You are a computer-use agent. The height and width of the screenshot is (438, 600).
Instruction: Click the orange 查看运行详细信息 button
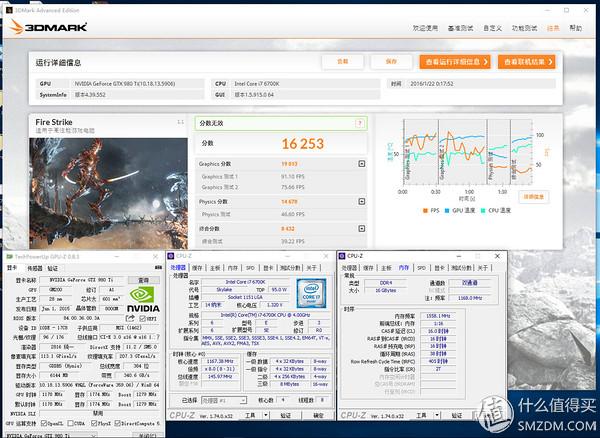coord(455,62)
